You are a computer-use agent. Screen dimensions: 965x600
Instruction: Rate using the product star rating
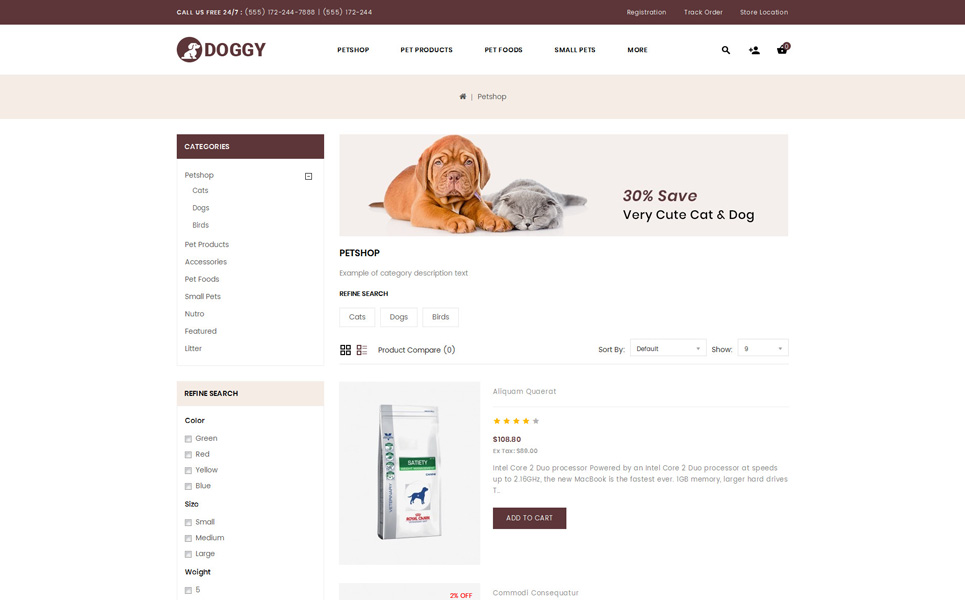516,421
